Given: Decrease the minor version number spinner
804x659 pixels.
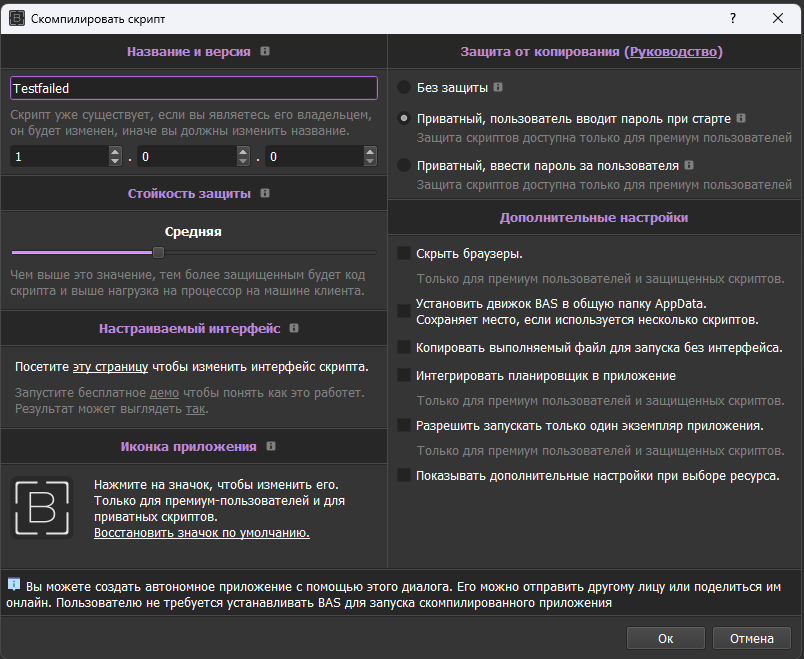Looking at the screenshot, I should coord(243,162).
